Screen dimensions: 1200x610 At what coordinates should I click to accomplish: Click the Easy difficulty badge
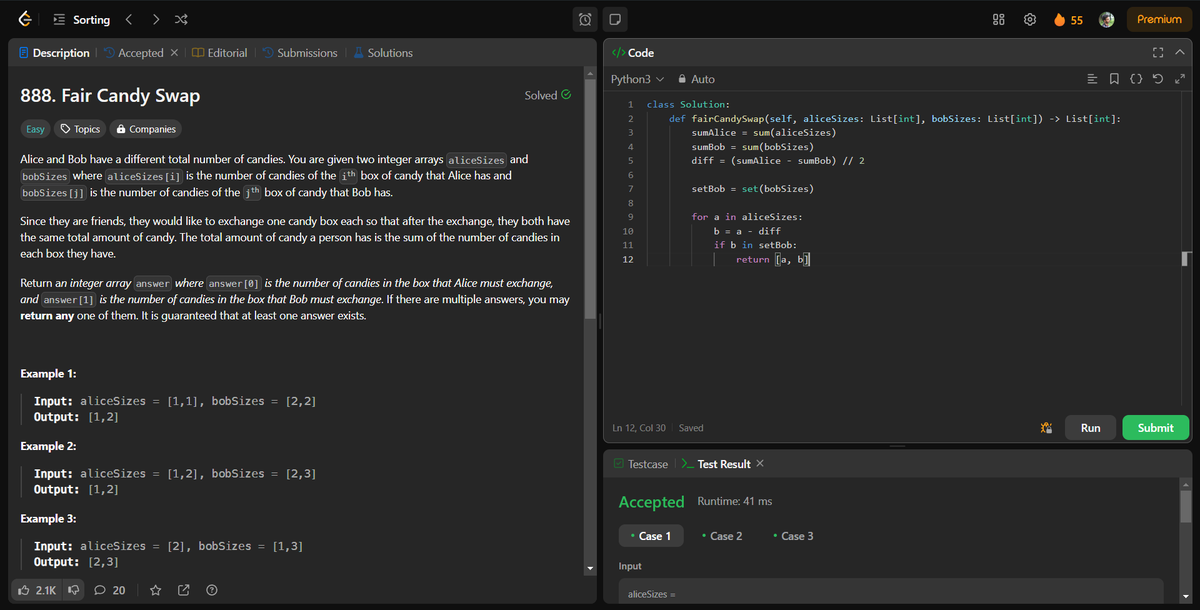point(35,129)
